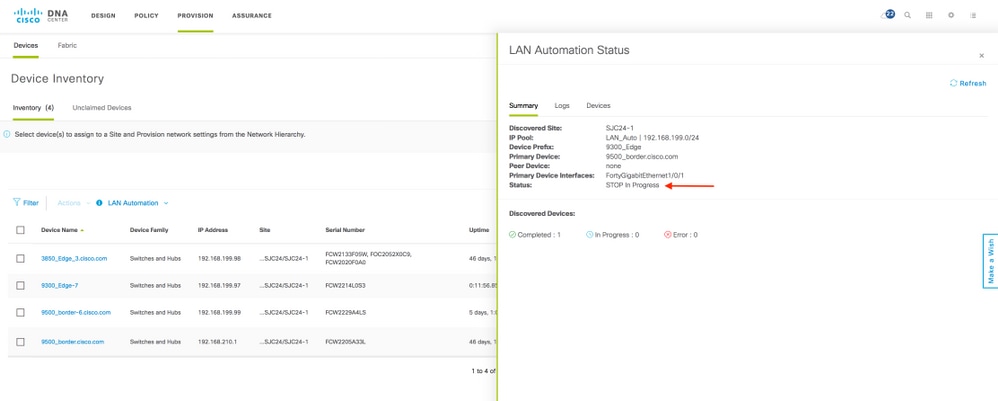Screen dimensions: 998x401
Task: Click the Make a Wish side tab
Action: coord(990,261)
